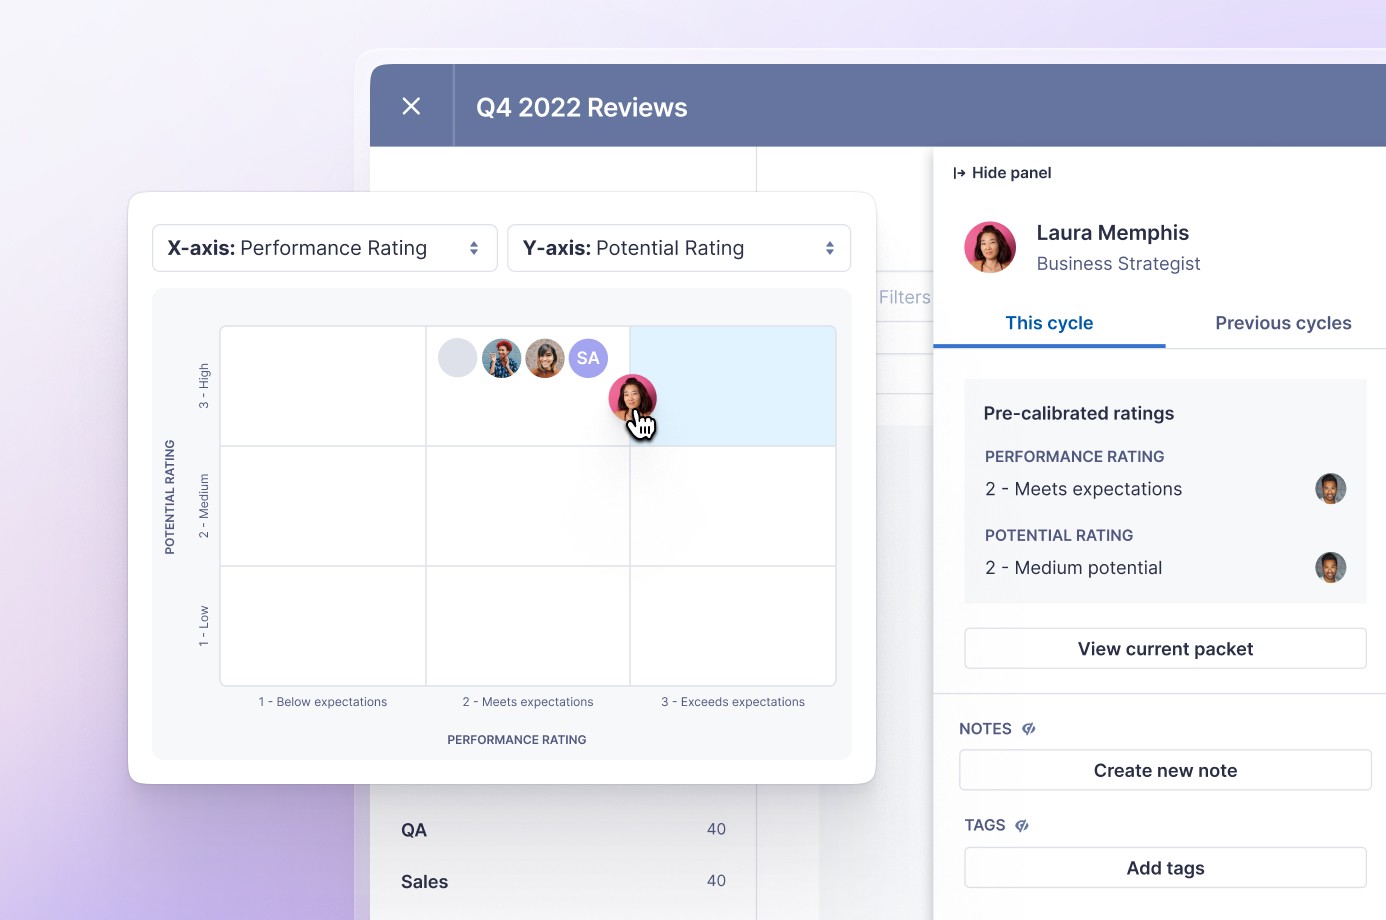The height and width of the screenshot is (920, 1386).
Task: Click the Low / Below expectations grid cell
Action: (x=323, y=626)
